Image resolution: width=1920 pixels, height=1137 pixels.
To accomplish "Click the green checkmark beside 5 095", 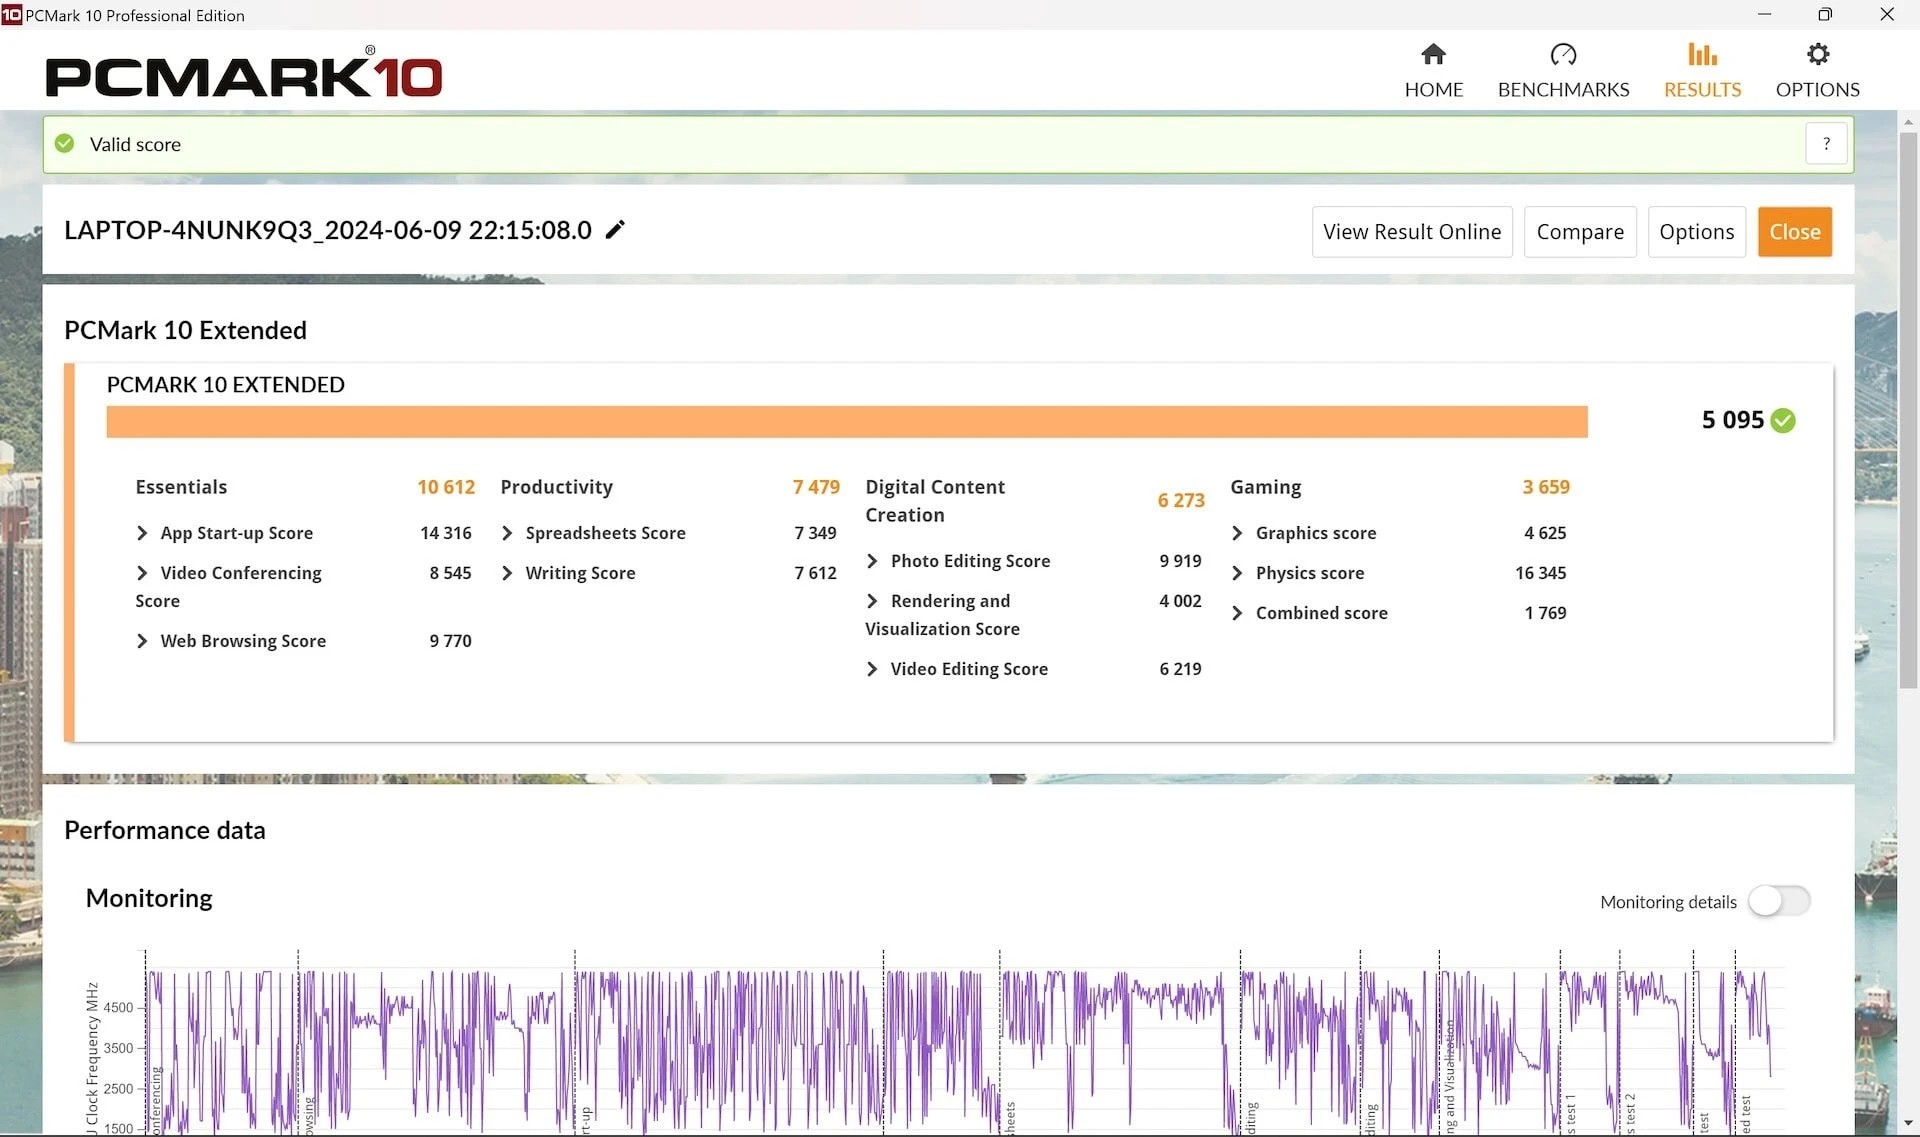I will [x=1783, y=421].
